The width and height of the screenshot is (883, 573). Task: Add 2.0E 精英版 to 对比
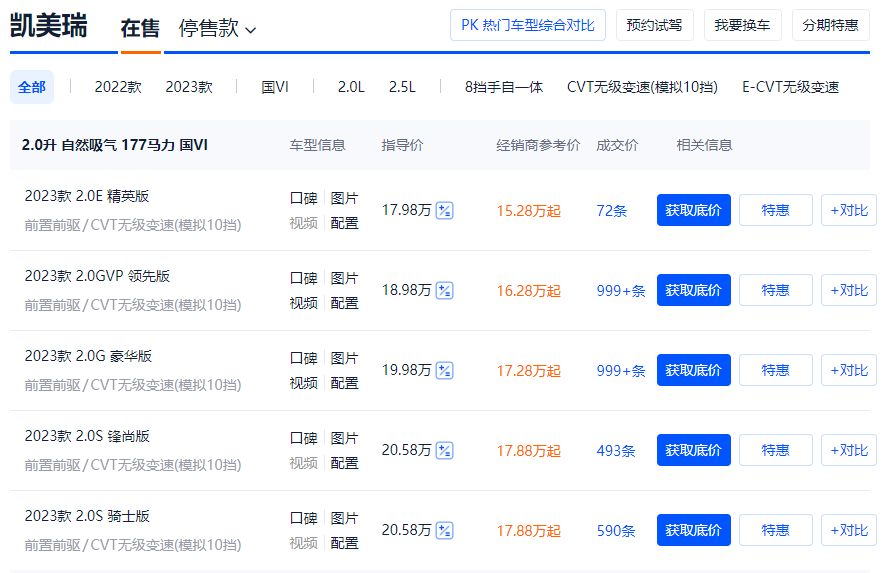coord(849,210)
